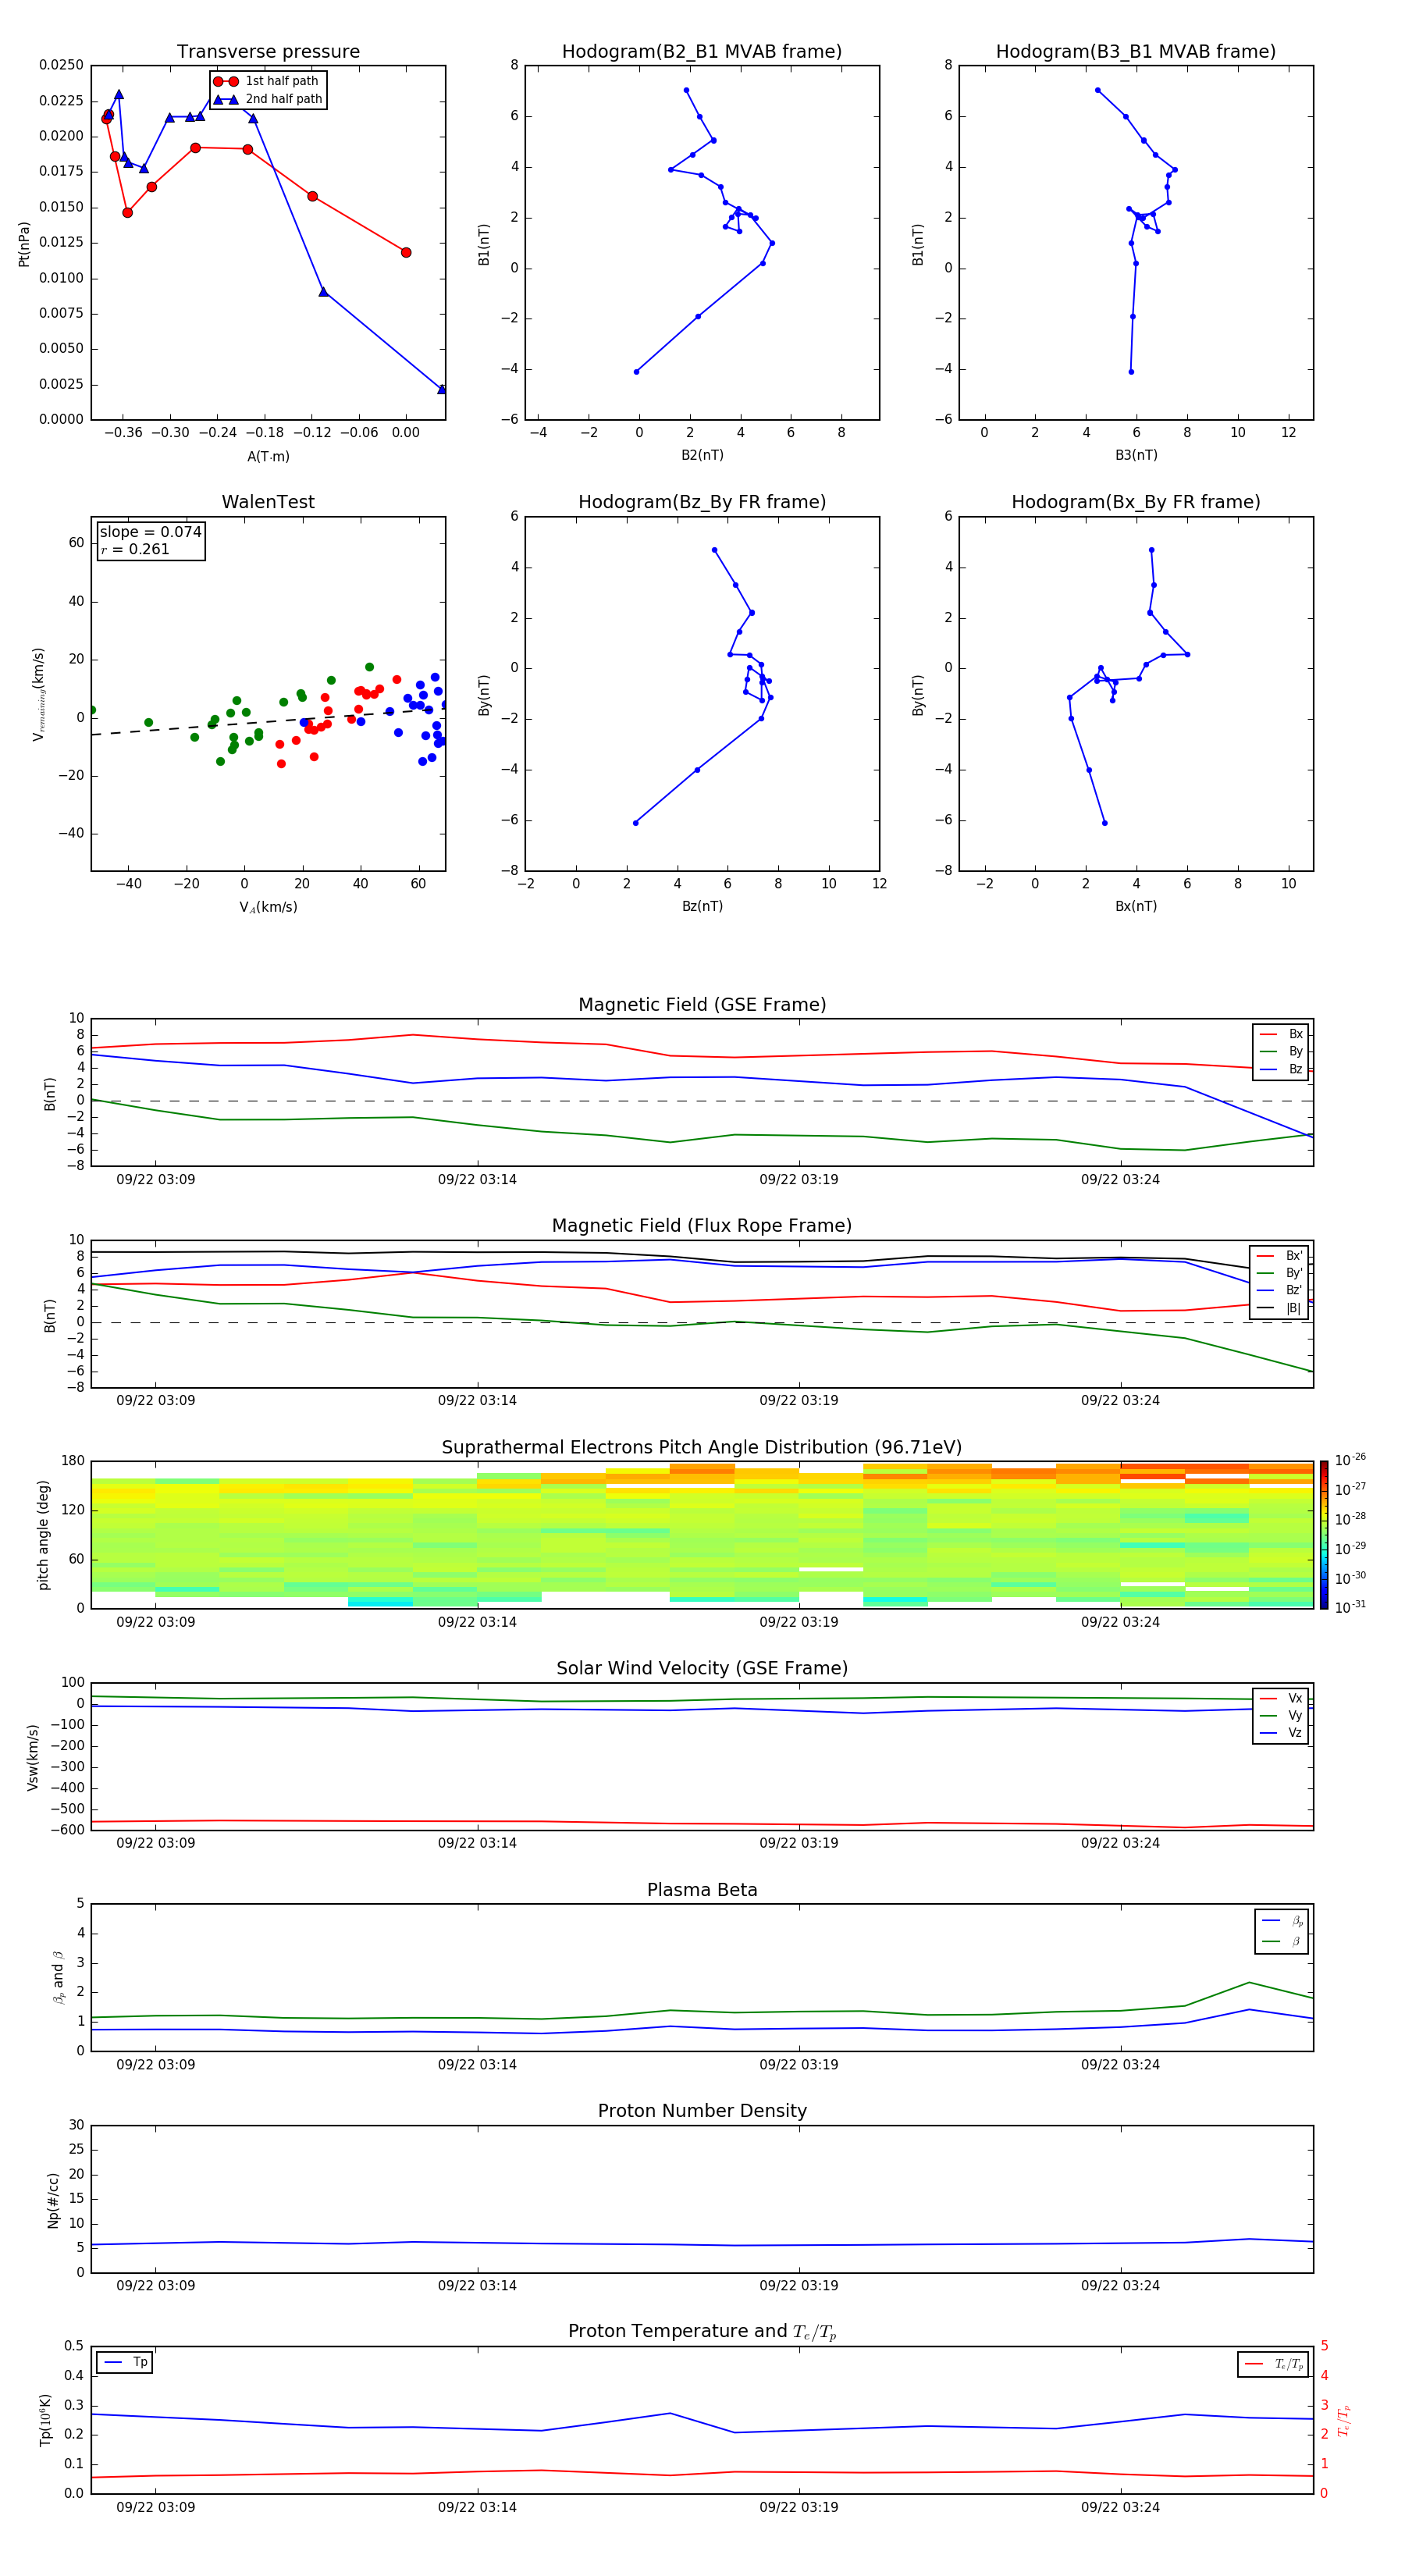Click the 'V_remaining(km/s)' y-axis label
Viewport: 1405px width, 2576px height.
coord(38,693)
